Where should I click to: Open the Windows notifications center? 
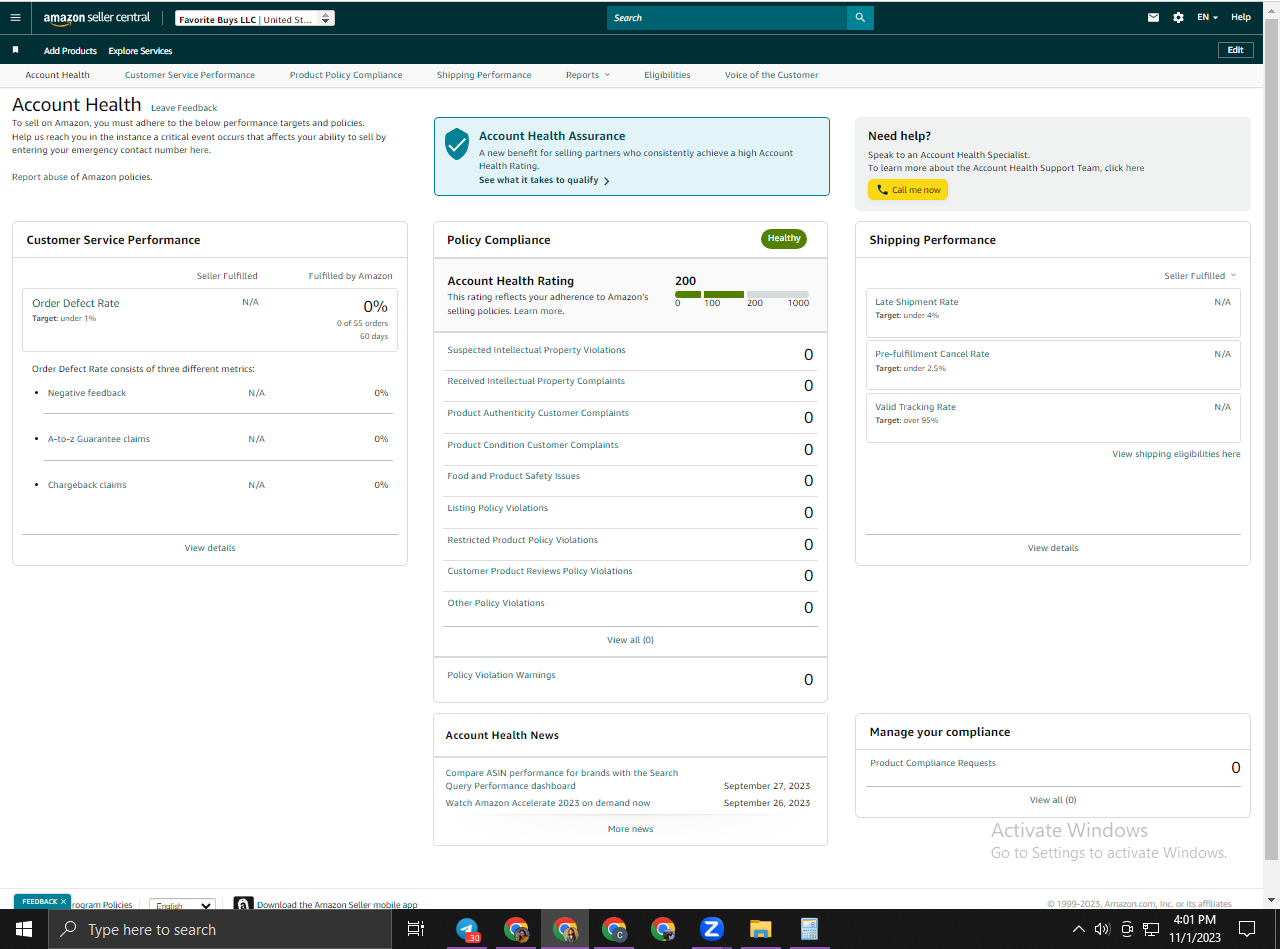(1247, 929)
